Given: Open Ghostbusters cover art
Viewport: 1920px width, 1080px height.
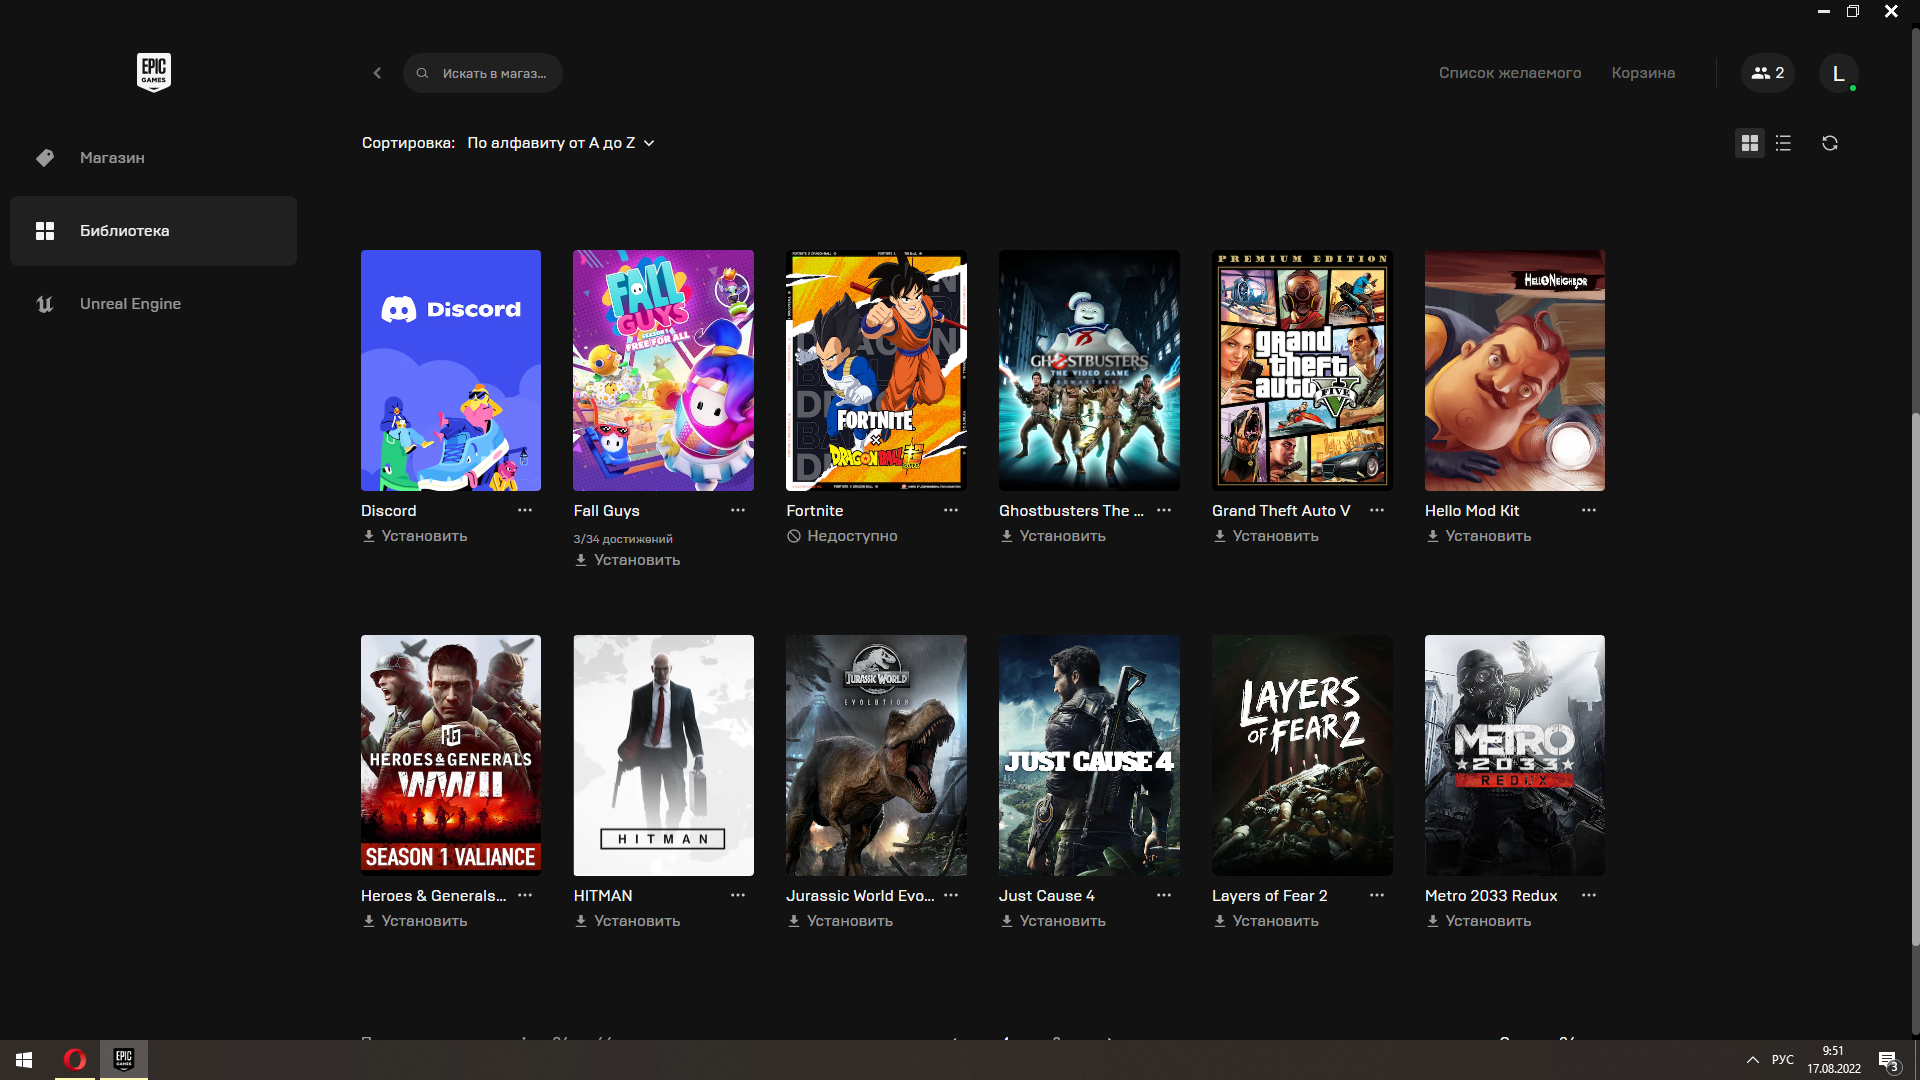Looking at the screenshot, I should pyautogui.click(x=1089, y=370).
